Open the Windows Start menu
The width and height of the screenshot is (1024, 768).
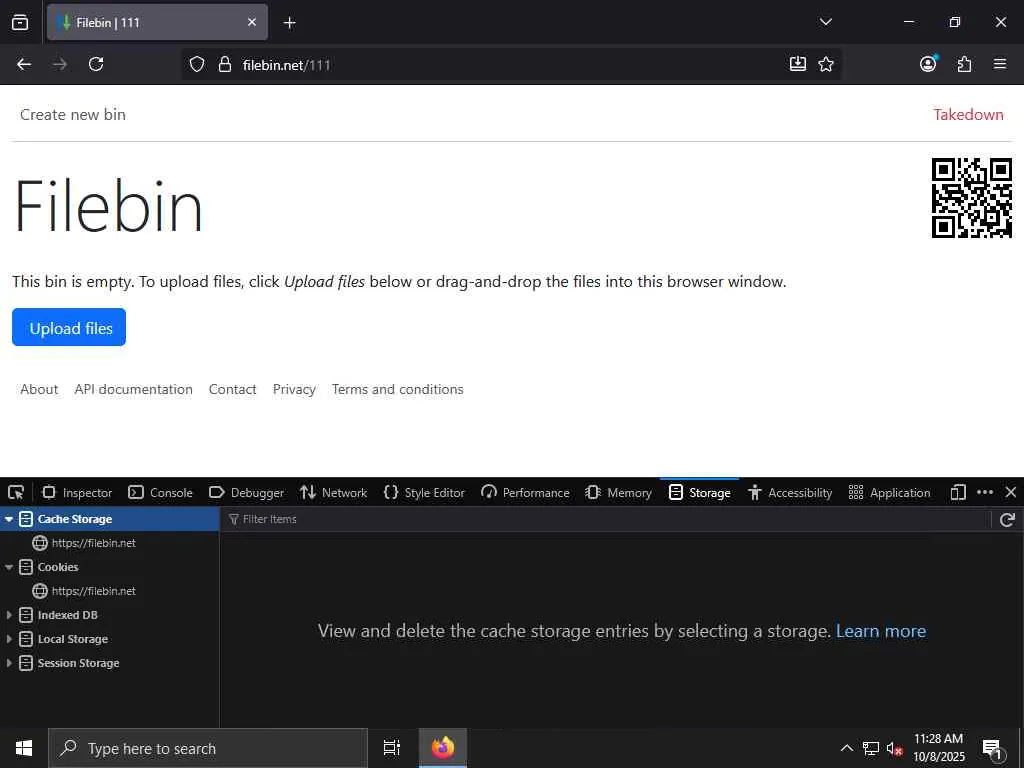tap(24, 748)
